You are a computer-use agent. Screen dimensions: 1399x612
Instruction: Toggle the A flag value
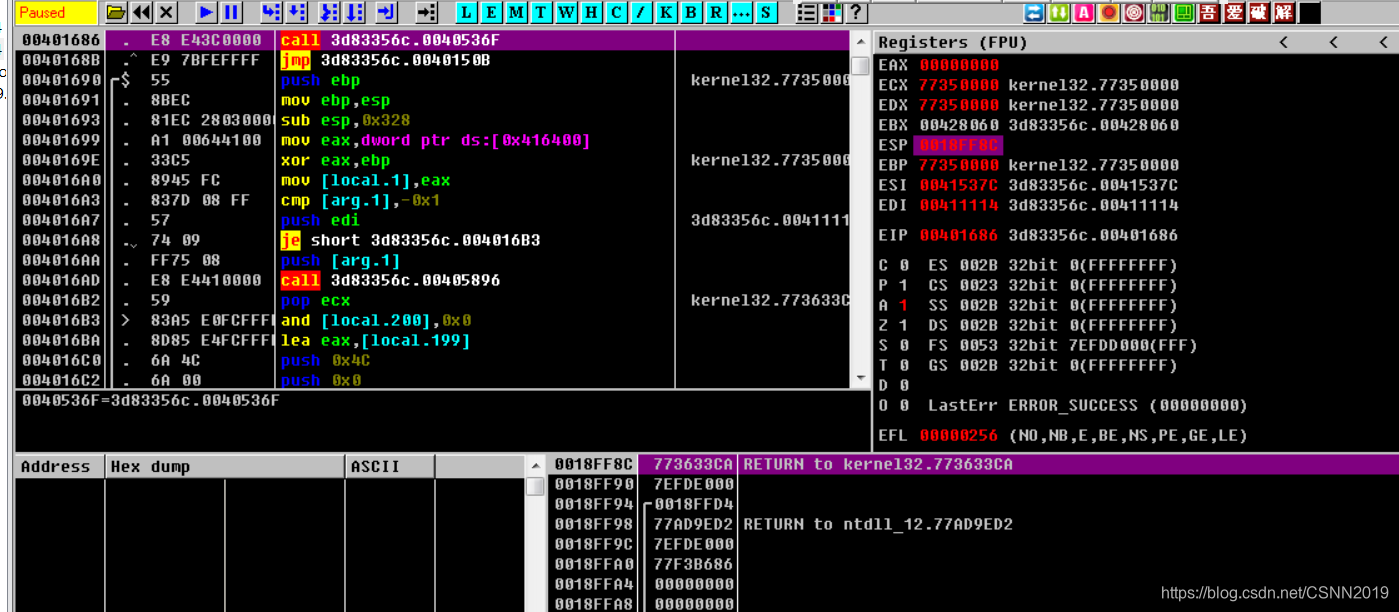point(904,305)
